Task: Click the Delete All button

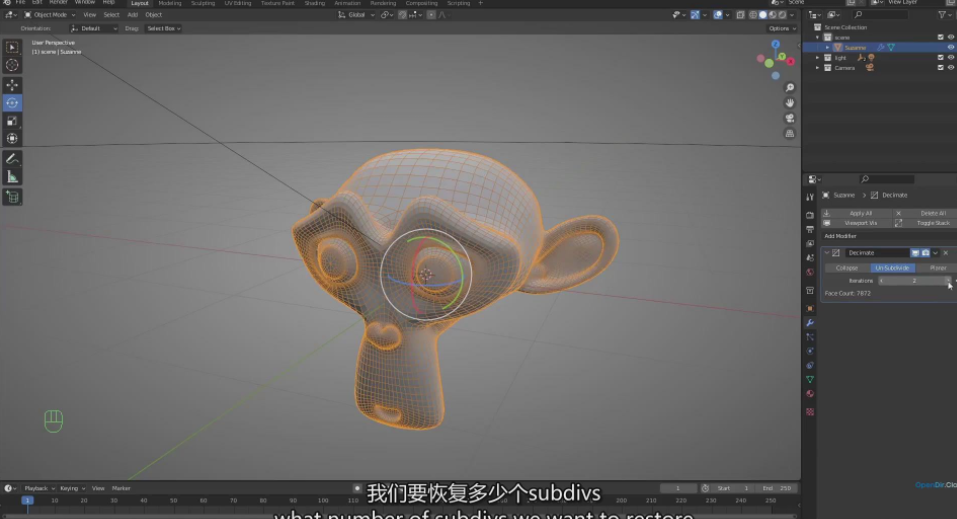Action: click(926, 213)
